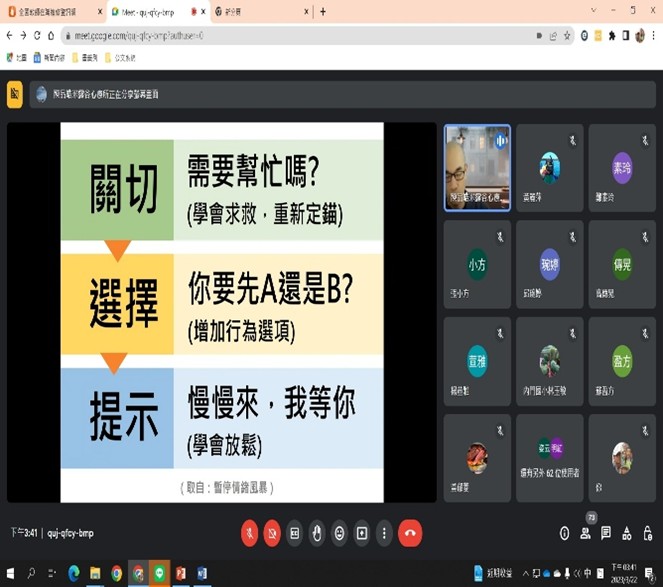
Task: Open the Windows Start menu
Action: pos(10,573)
